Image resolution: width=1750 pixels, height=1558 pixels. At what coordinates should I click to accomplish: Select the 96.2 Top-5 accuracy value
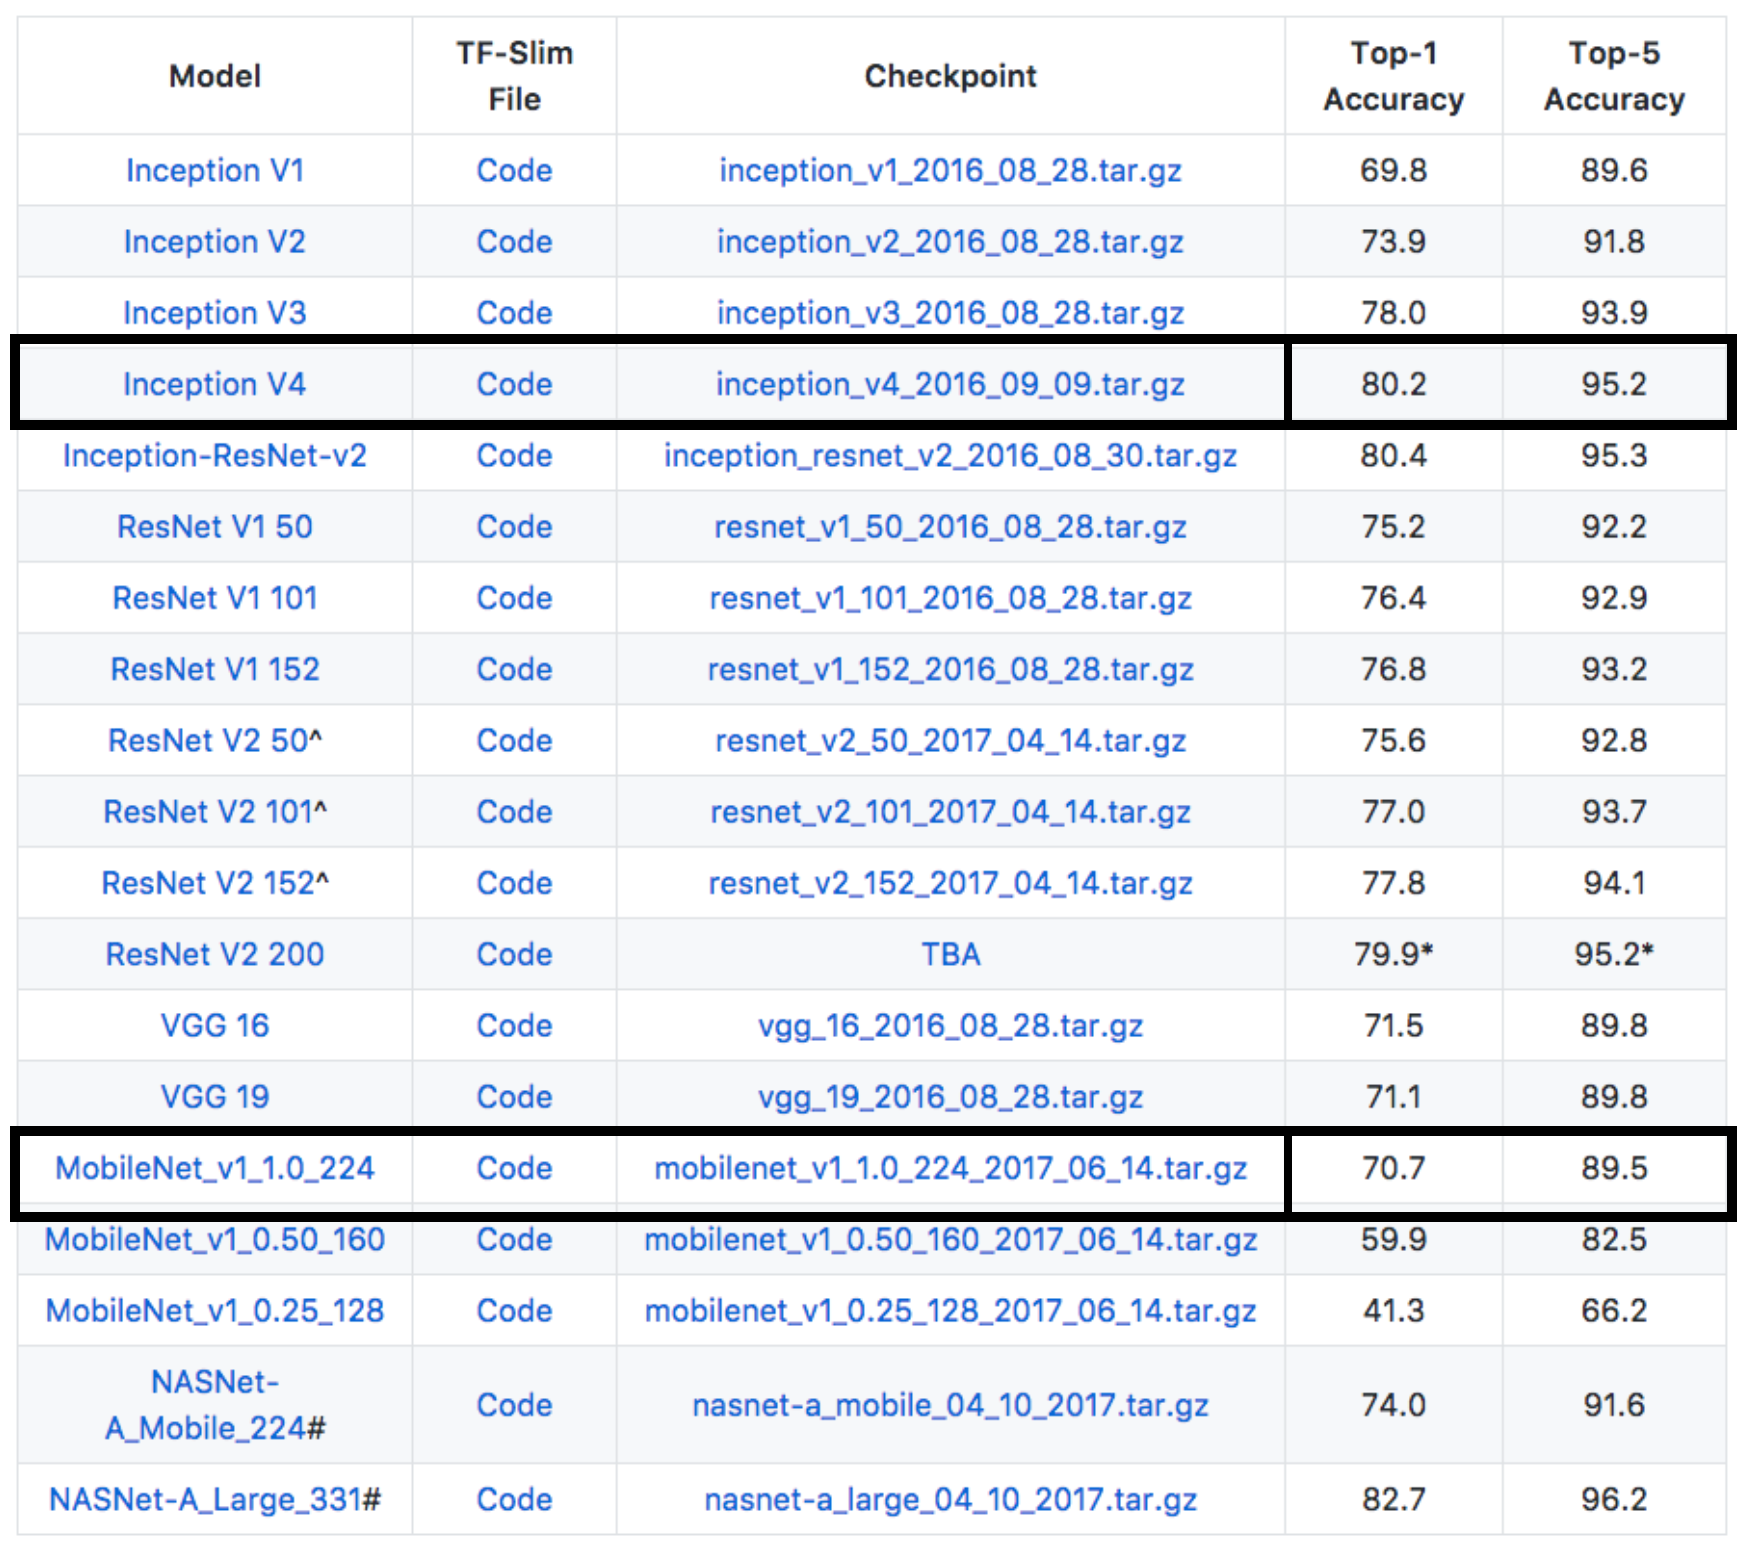tap(1614, 1499)
